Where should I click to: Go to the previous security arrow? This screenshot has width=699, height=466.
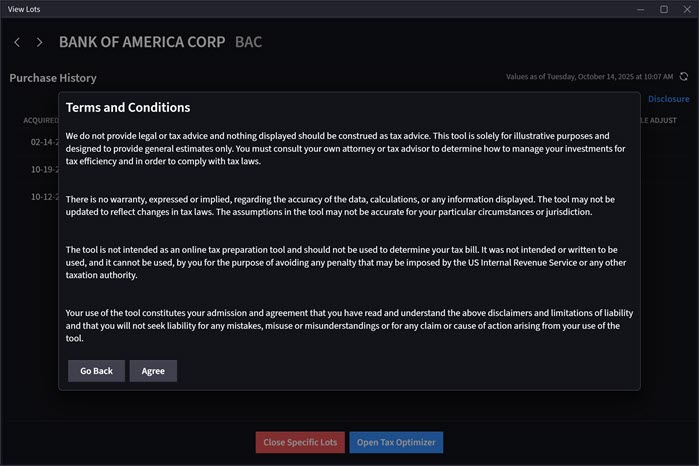17,43
